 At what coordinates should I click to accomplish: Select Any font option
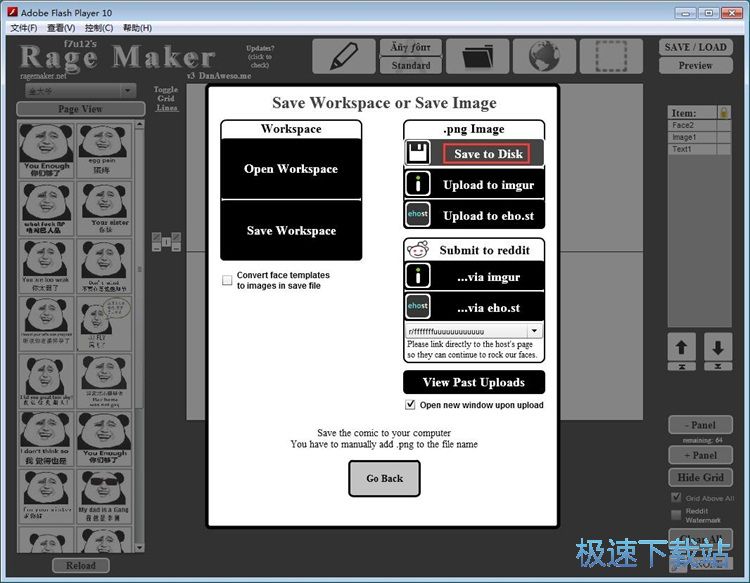point(411,47)
